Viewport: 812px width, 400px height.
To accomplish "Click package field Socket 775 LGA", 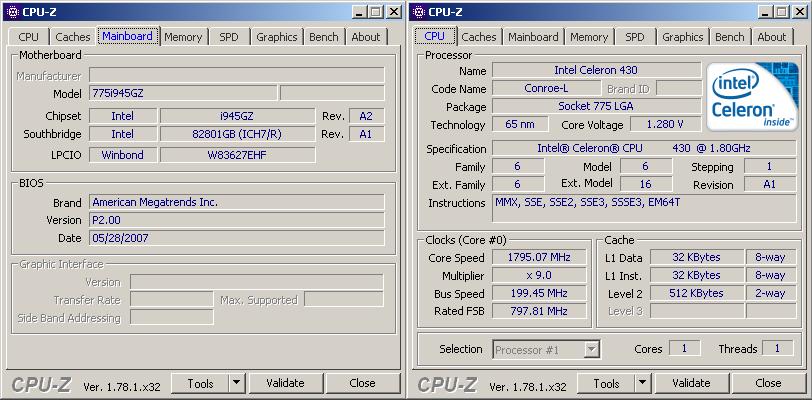I will click(x=596, y=106).
